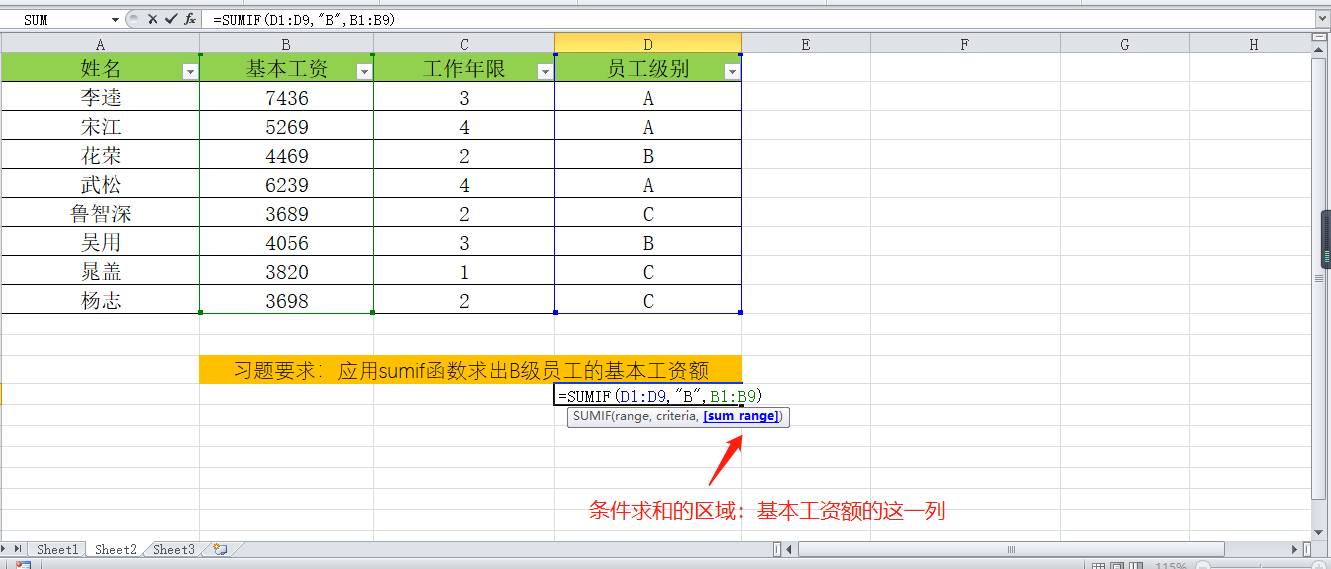
Task: Open the Name Box dropdown arrow
Action: click(x=116, y=19)
